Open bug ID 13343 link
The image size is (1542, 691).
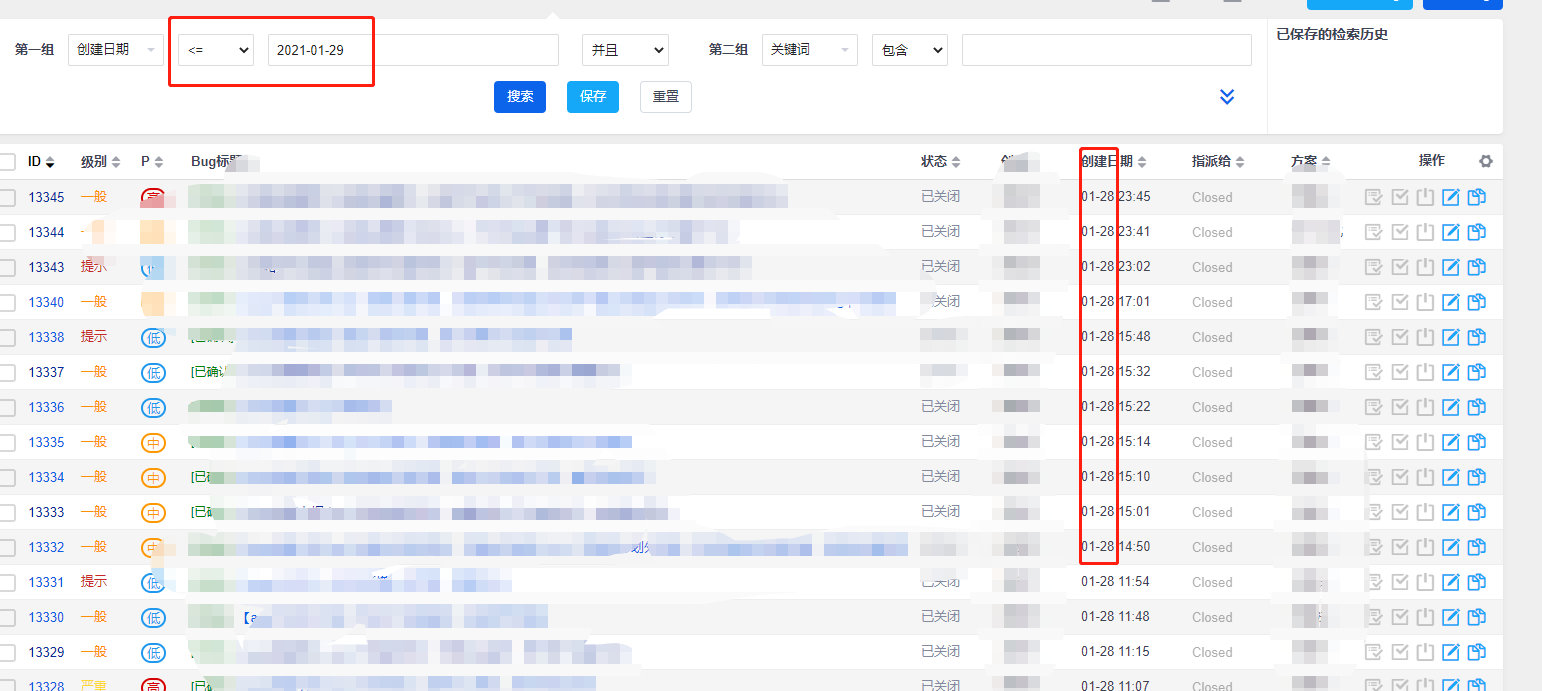coord(46,267)
